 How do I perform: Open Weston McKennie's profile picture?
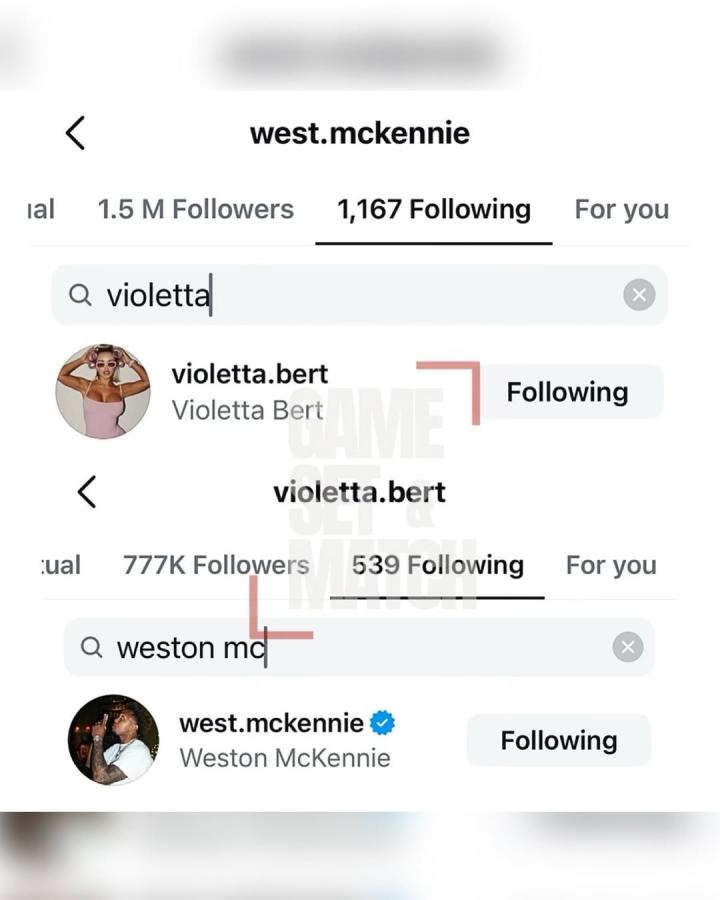pos(113,740)
